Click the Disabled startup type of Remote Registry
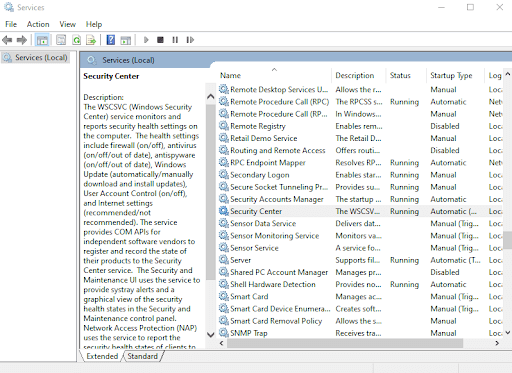The height and width of the screenshot is (373, 512). coord(445,126)
